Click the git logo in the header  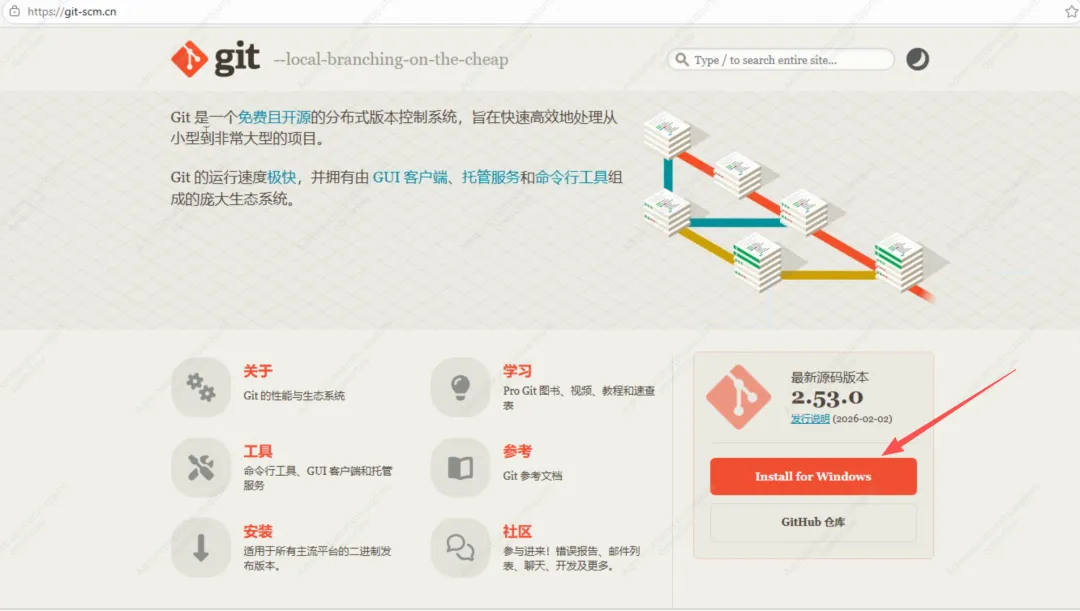216,59
